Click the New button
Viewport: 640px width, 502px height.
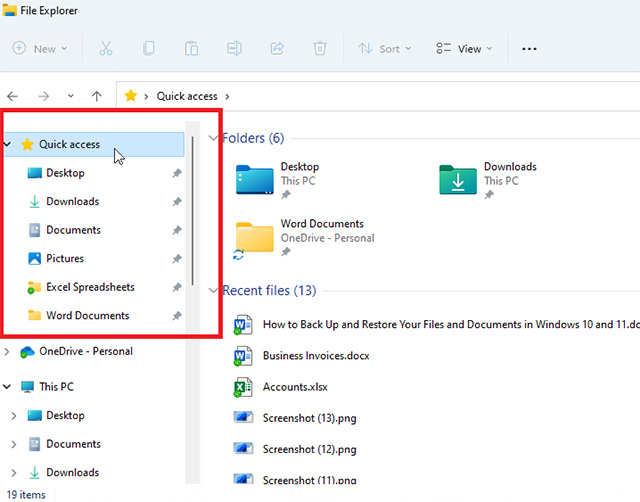pos(40,48)
